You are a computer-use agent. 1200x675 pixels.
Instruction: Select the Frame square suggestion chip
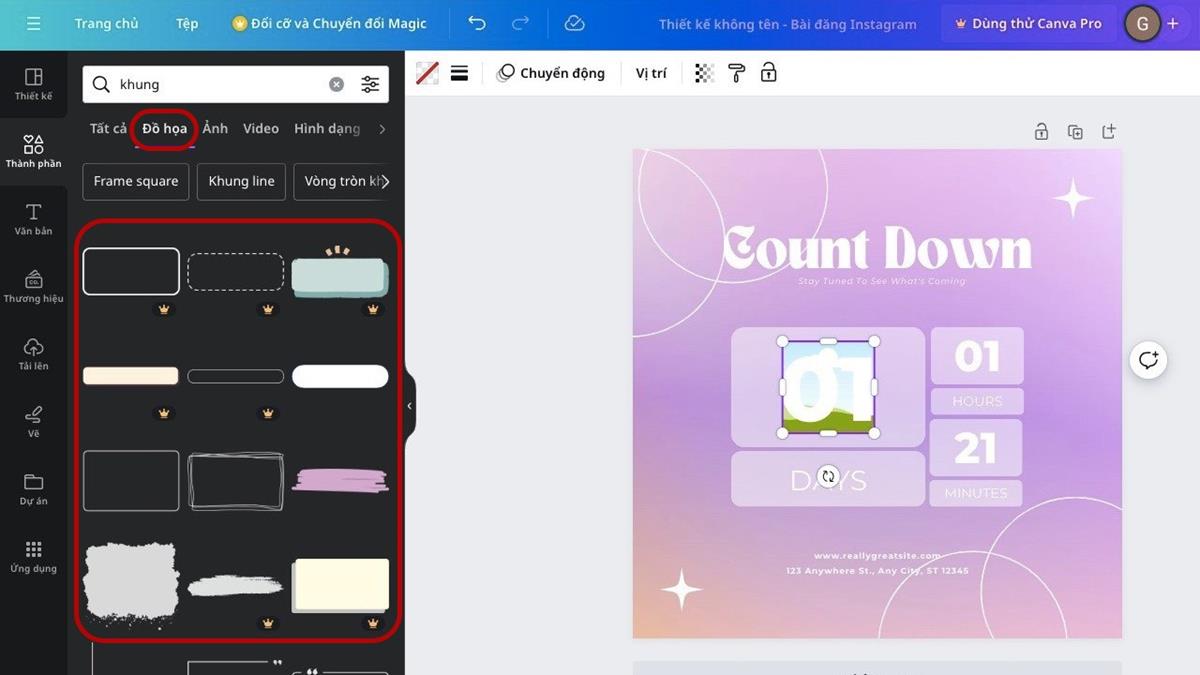[x=136, y=181]
